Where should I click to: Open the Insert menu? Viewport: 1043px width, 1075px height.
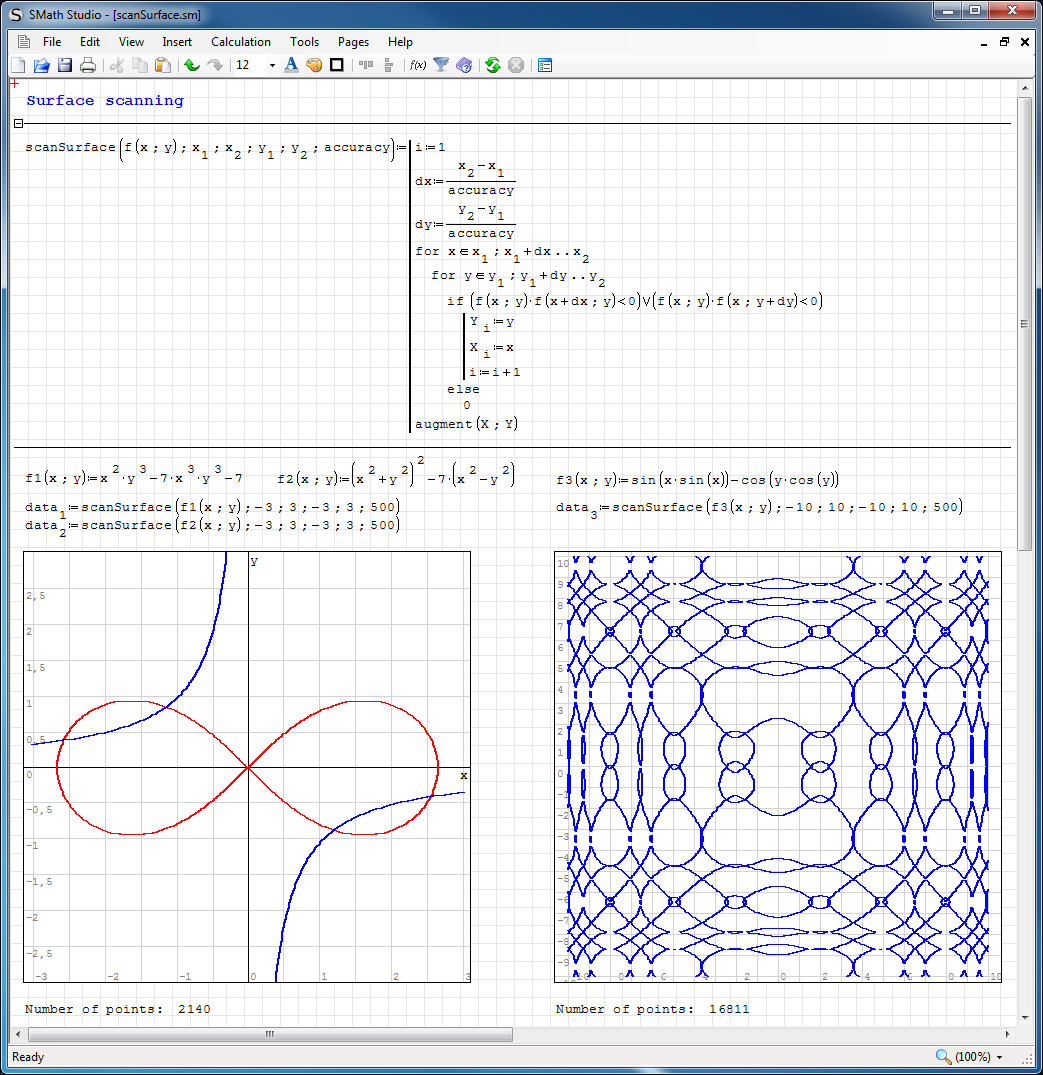pos(177,42)
